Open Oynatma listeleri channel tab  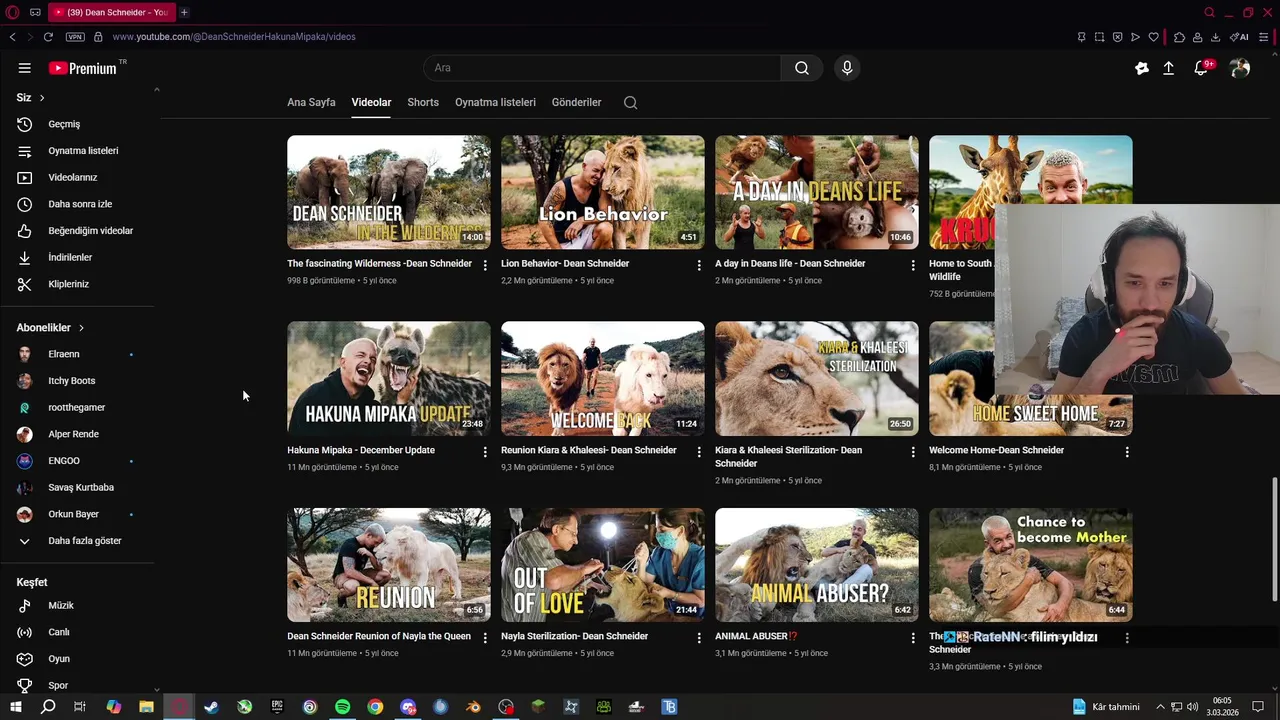(x=495, y=102)
